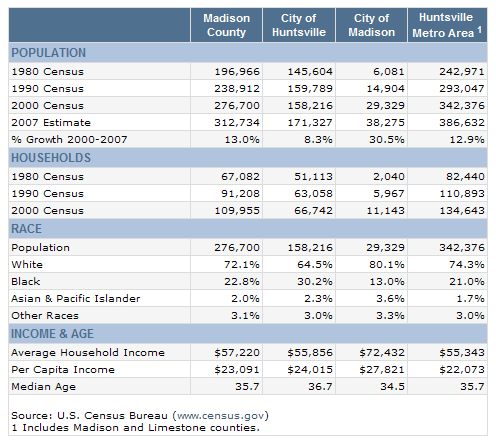Viewport: 496px width, 443px height.
Task: Click the Per Capita Income row label
Action: click(x=63, y=369)
